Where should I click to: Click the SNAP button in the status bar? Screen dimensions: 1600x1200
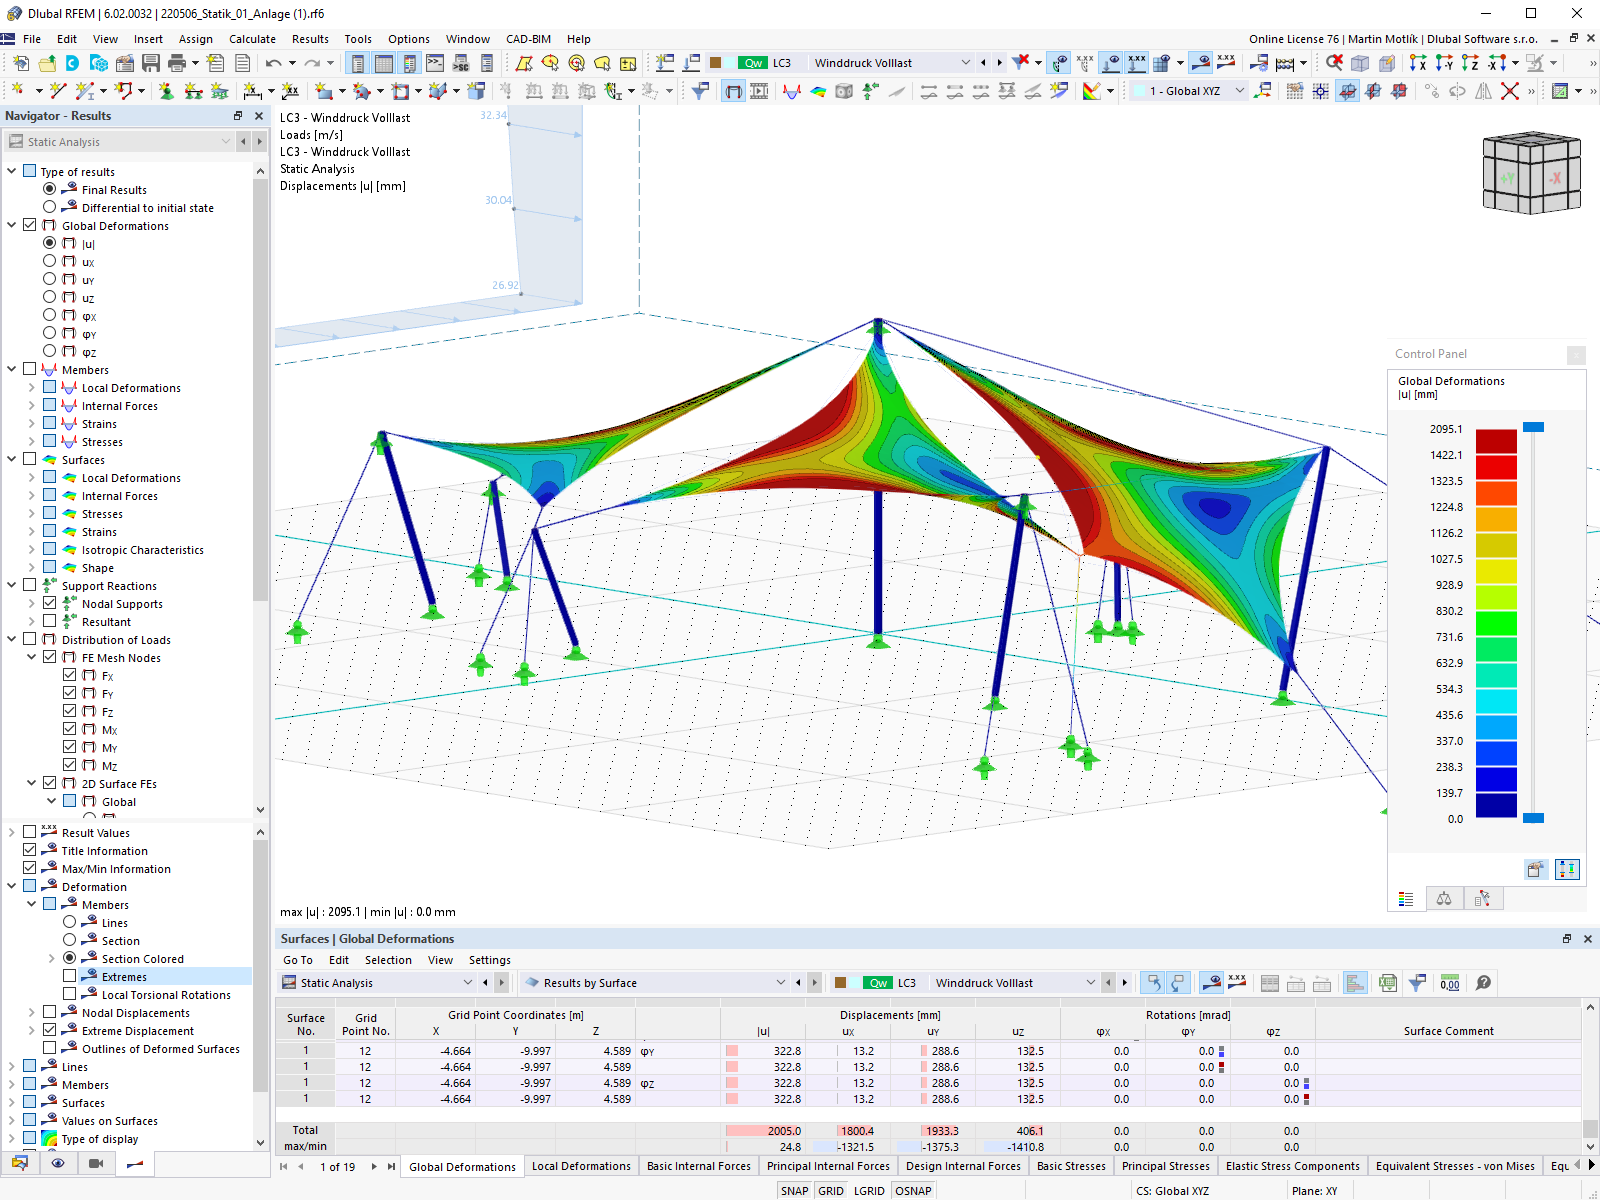[794, 1190]
